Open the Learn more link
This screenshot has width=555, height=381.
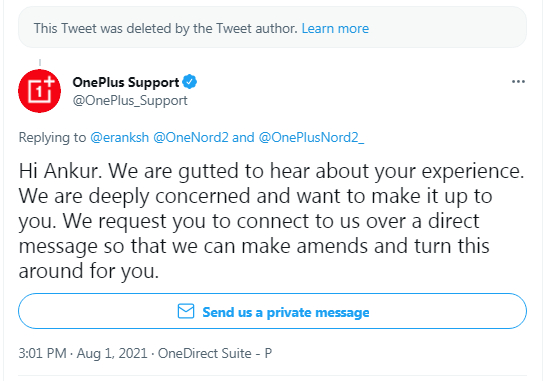[x=335, y=28]
